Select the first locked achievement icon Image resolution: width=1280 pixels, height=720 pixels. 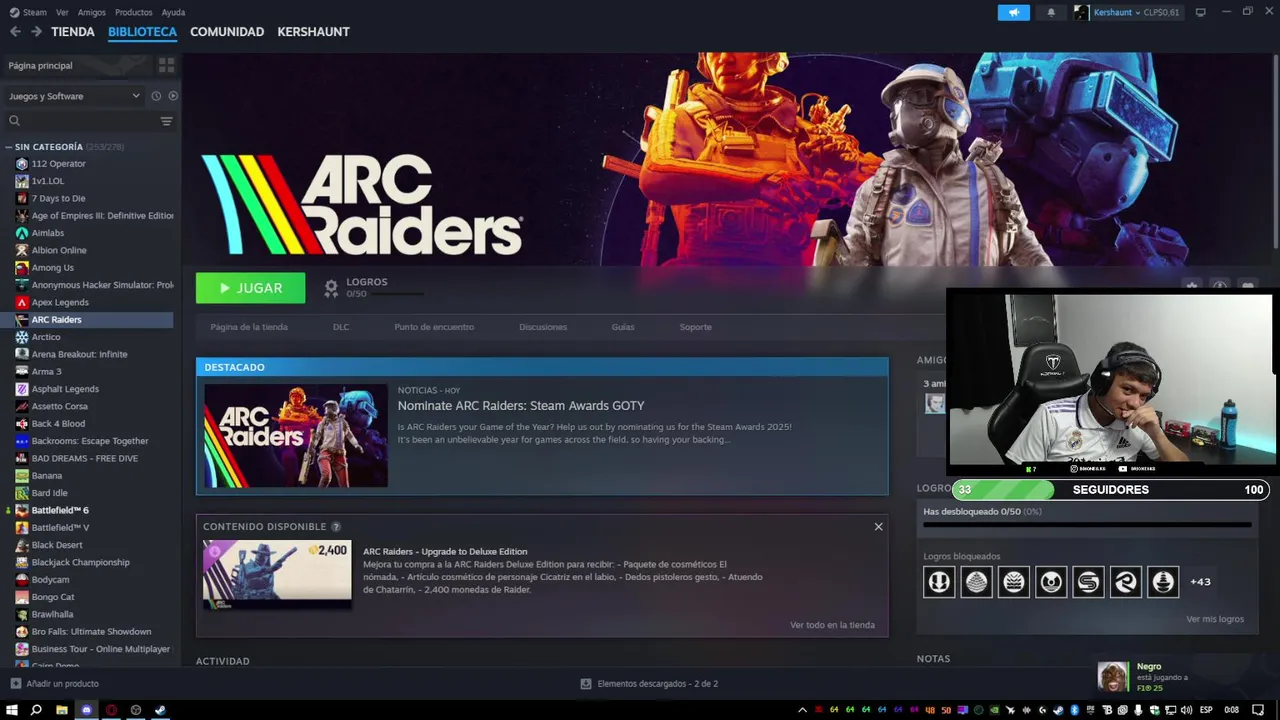coord(938,581)
